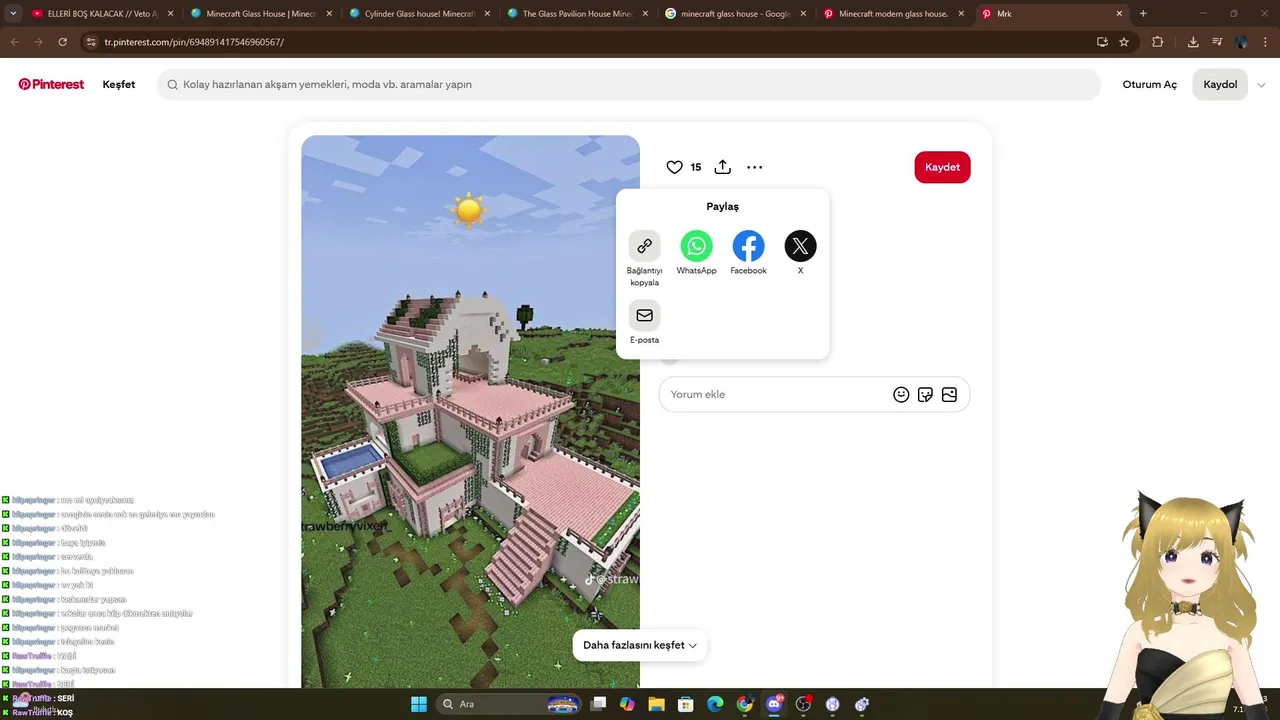The image size is (1280, 720).
Task: Switch to minecraft glass house Google tab
Action: coord(735,14)
